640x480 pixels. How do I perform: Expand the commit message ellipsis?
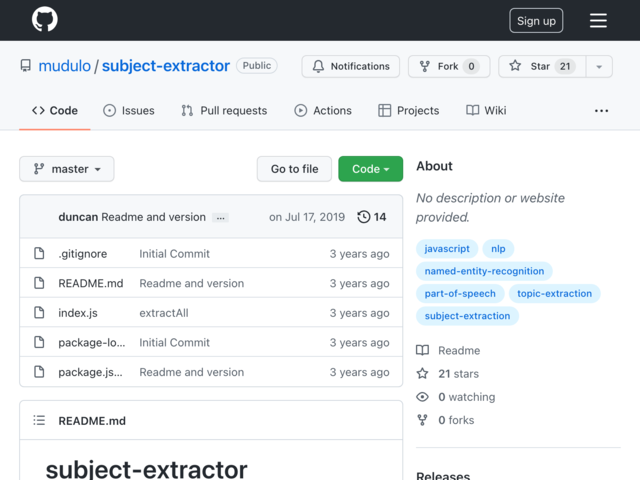click(220, 218)
